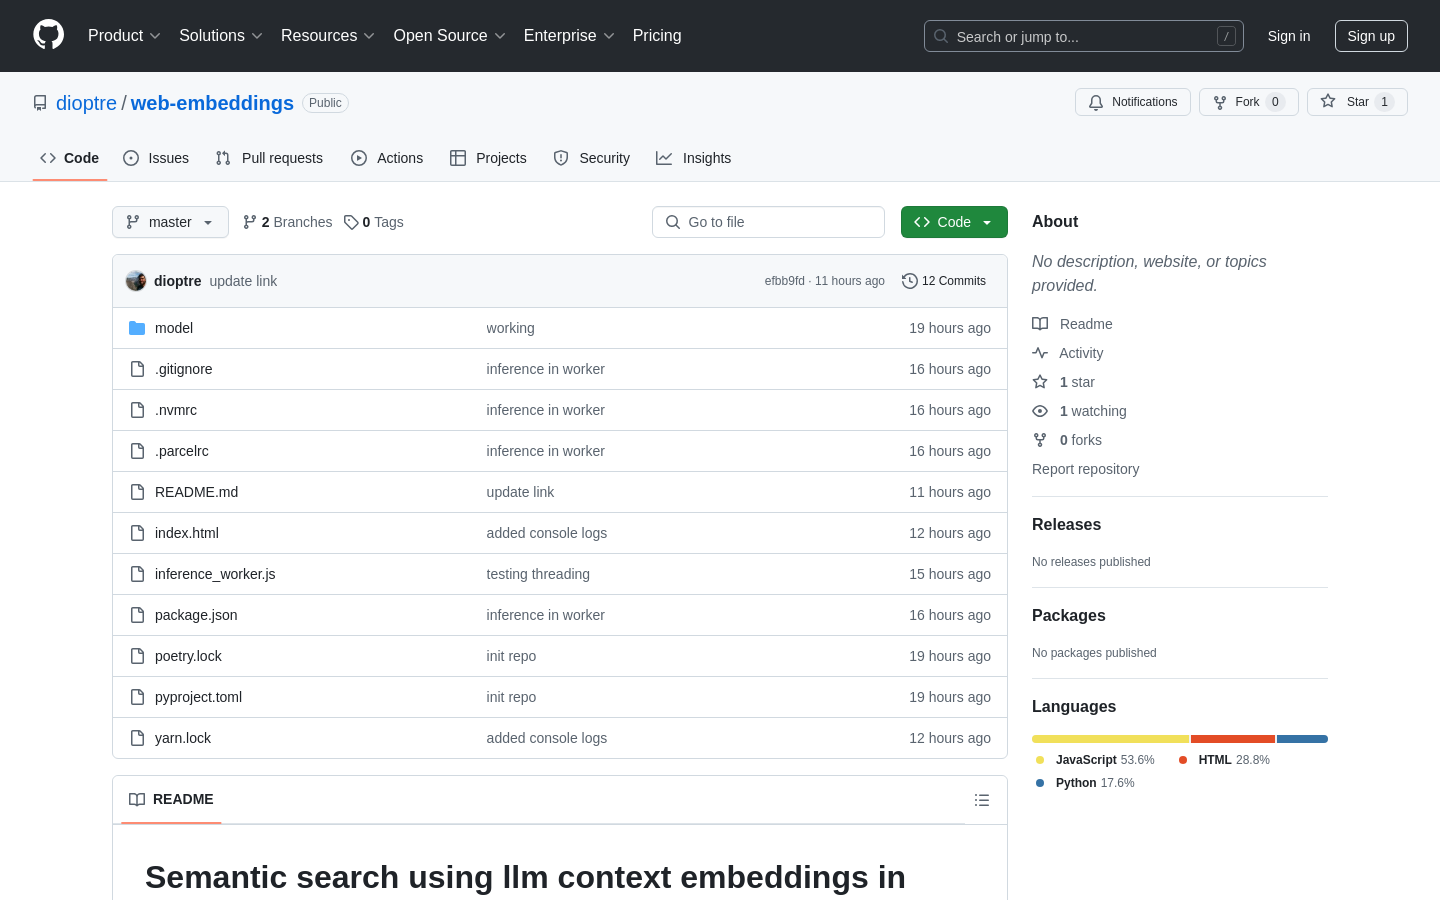This screenshot has width=1440, height=900.
Task: Open the .parcelrc file
Action: [x=182, y=451]
